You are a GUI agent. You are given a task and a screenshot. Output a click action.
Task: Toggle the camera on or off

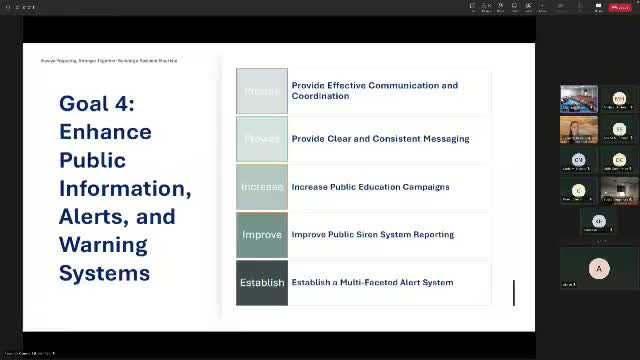(561, 7)
